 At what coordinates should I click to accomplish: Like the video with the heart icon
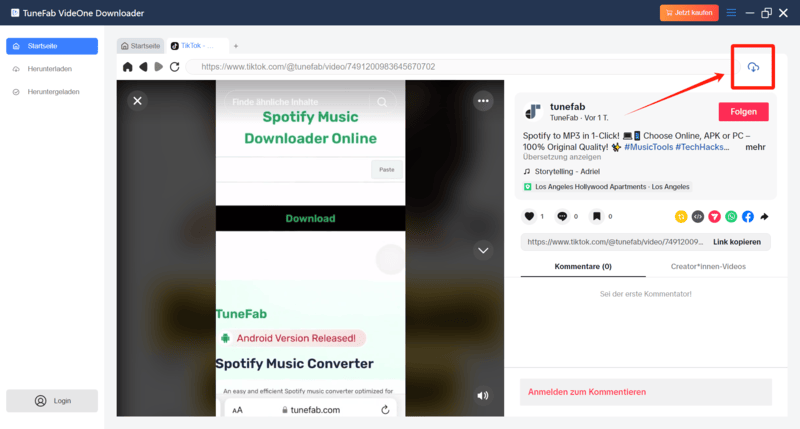(529, 216)
